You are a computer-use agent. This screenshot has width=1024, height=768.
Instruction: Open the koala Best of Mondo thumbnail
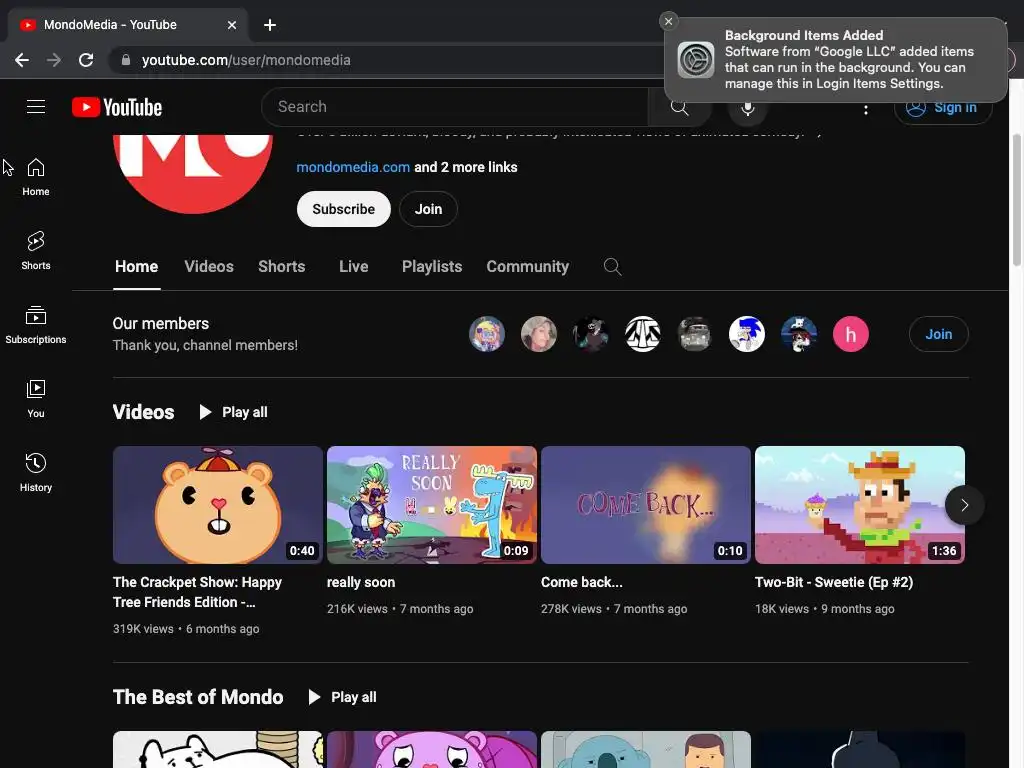pos(646,750)
